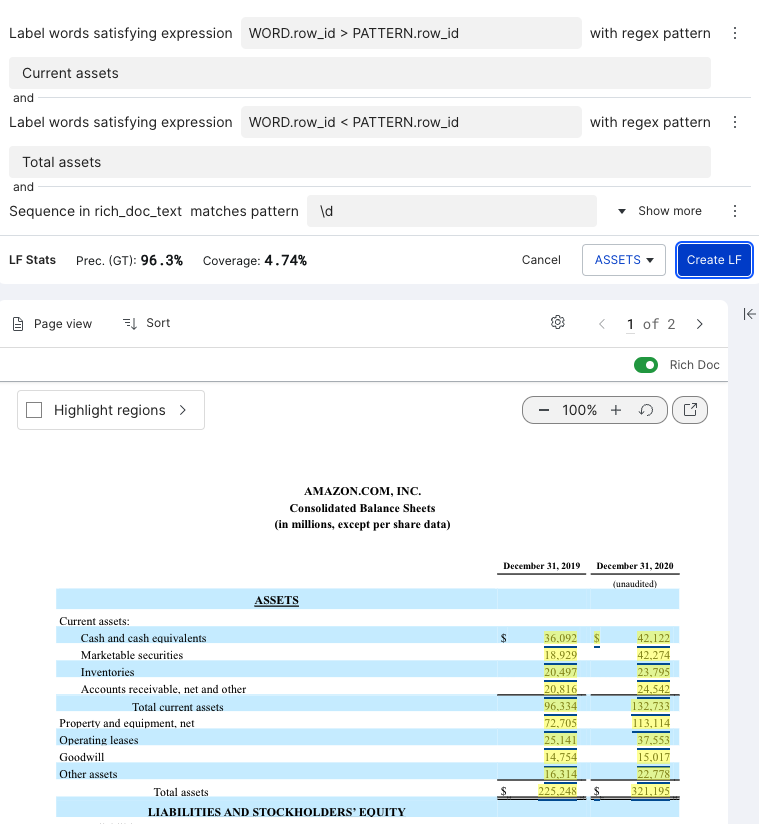
Task: Click the Page view document icon
Action: point(18,324)
